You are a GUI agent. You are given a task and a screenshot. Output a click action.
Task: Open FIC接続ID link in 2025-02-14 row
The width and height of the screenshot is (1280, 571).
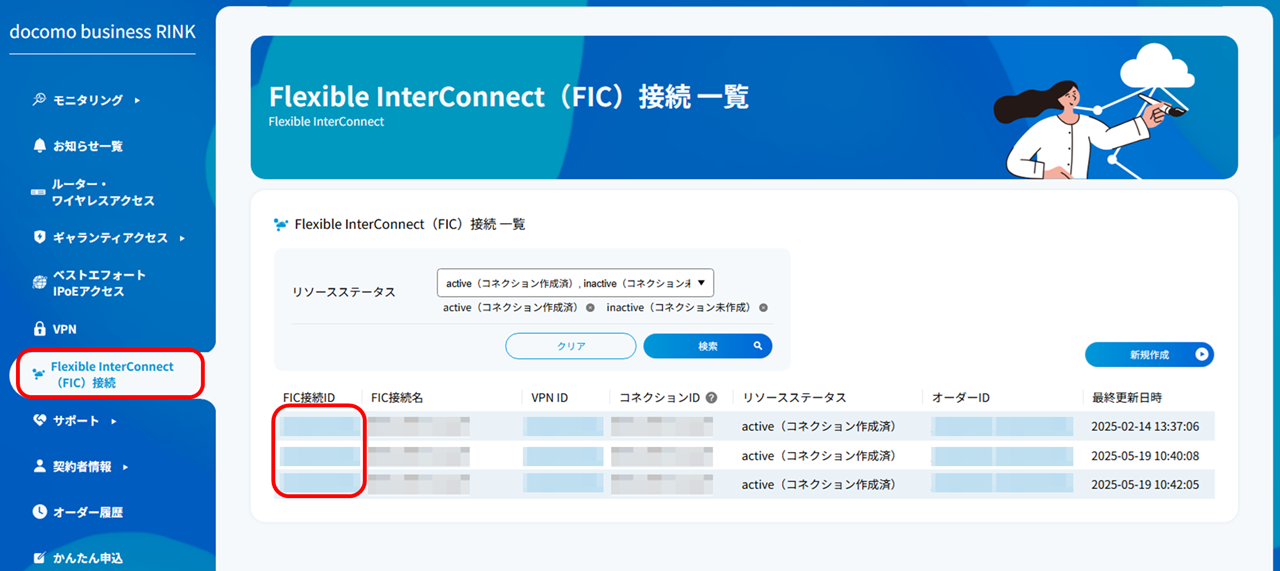click(x=320, y=427)
